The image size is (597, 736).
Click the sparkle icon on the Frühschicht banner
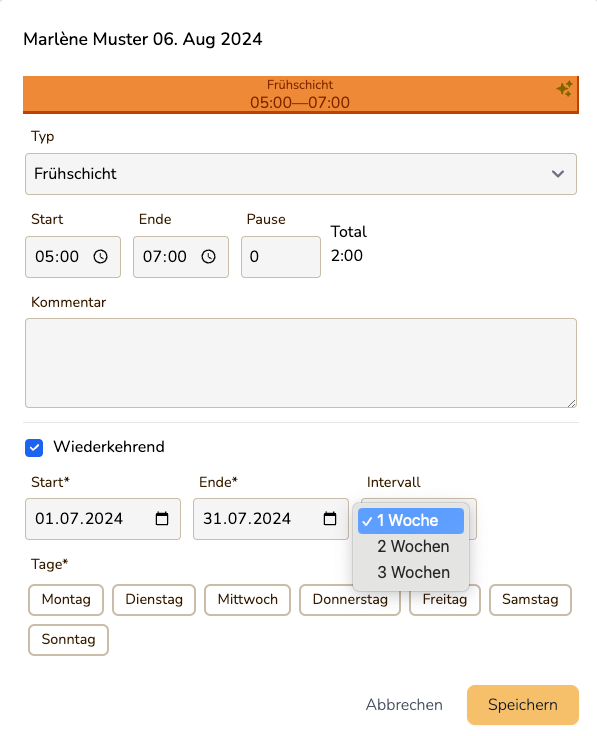click(x=565, y=88)
